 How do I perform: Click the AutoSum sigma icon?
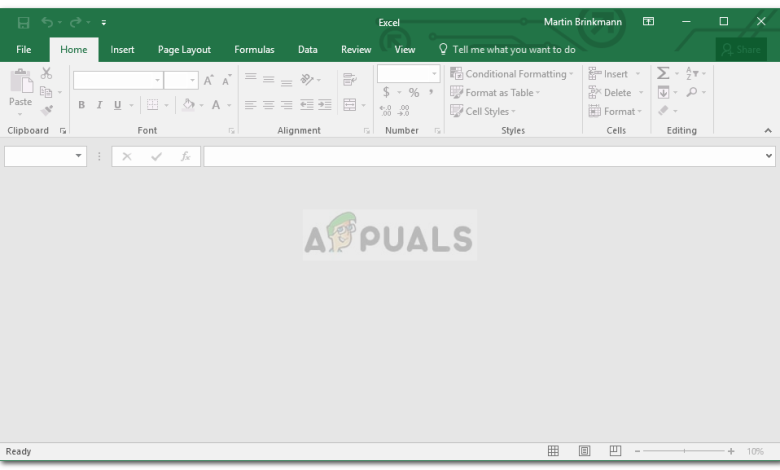[663, 73]
